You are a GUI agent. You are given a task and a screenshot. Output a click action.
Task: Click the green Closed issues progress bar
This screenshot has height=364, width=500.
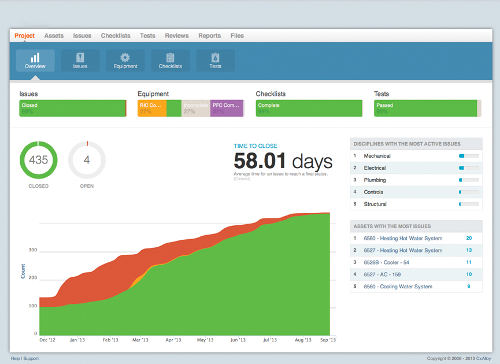pos(72,108)
